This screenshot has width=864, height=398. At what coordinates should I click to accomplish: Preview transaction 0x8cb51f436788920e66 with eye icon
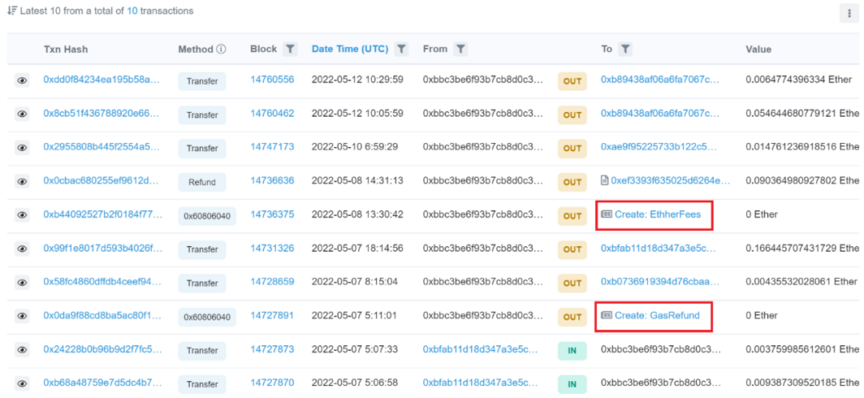click(22, 115)
